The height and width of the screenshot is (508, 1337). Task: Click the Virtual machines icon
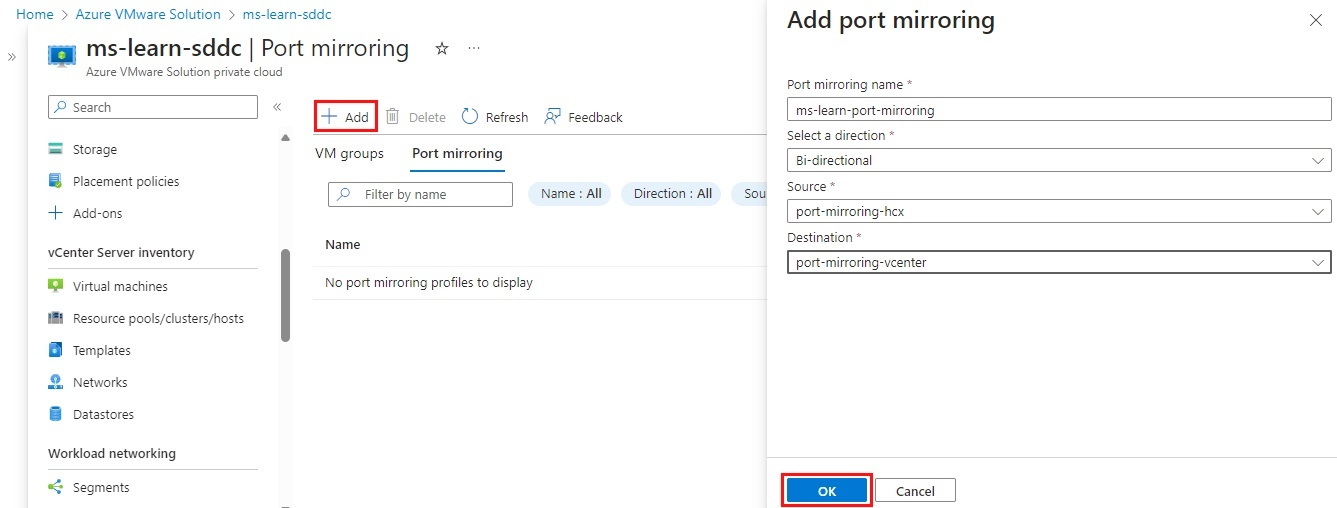(x=56, y=286)
